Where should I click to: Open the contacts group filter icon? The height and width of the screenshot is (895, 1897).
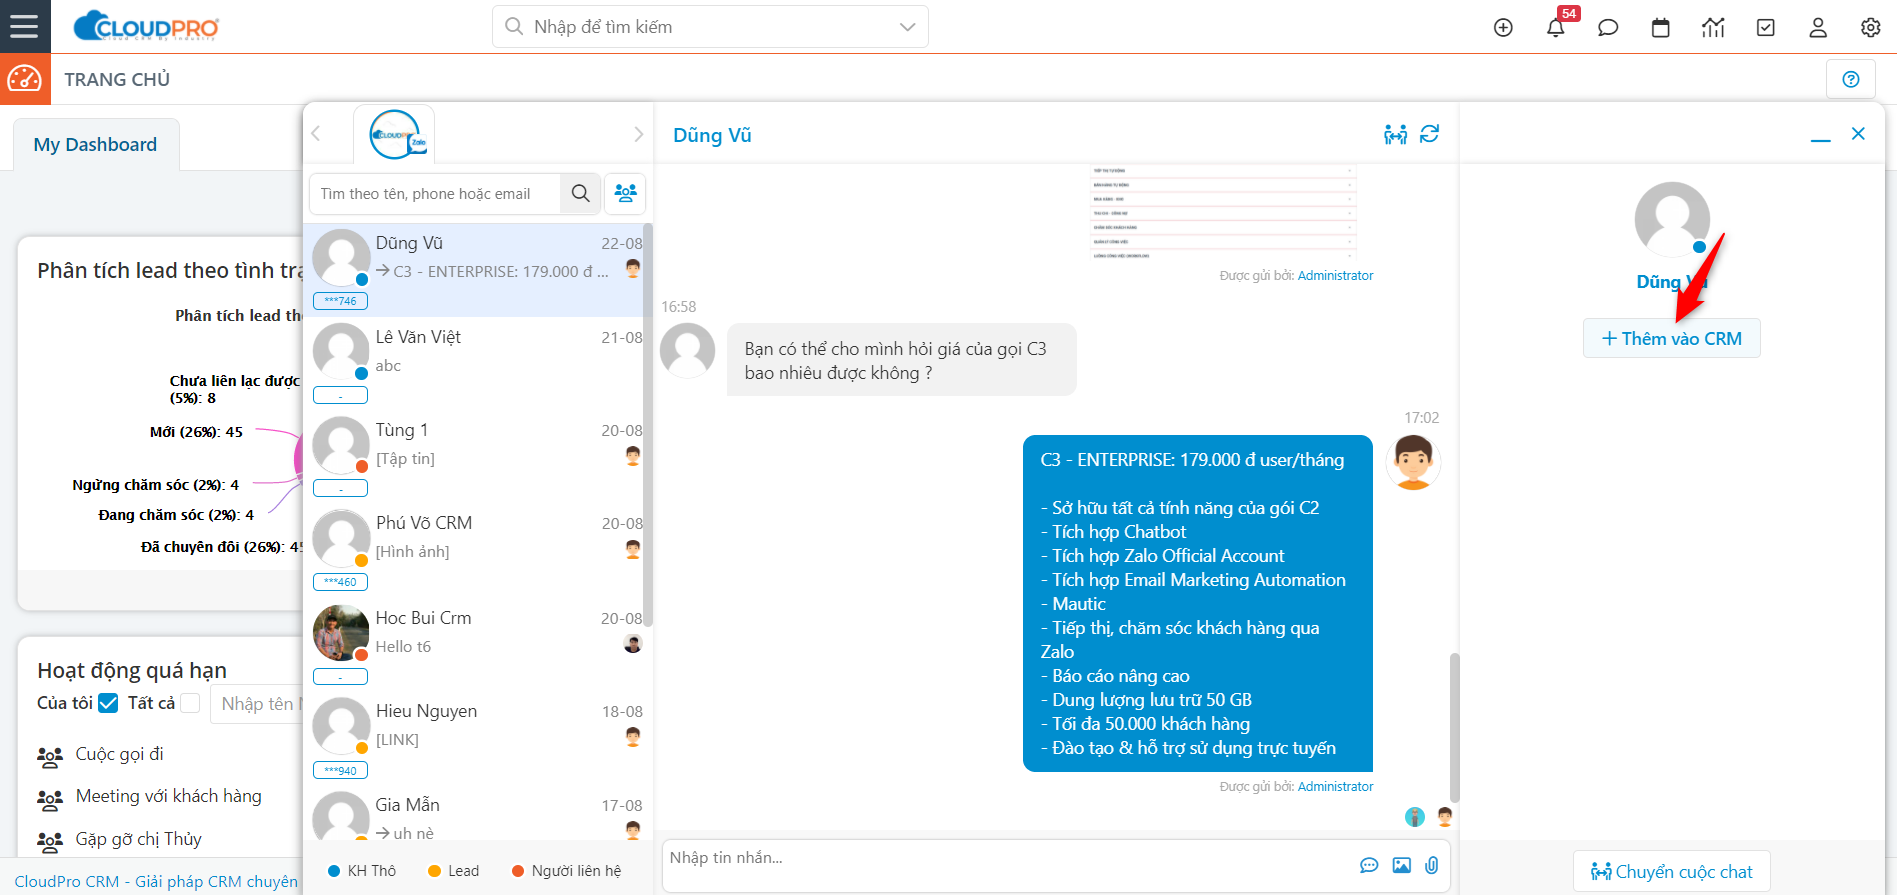[x=626, y=193]
